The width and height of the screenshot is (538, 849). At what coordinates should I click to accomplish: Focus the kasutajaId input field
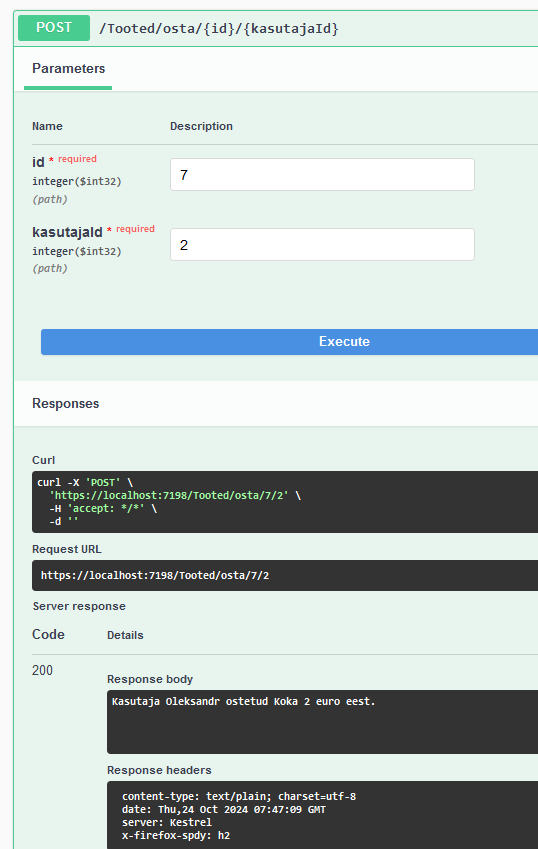click(x=322, y=245)
